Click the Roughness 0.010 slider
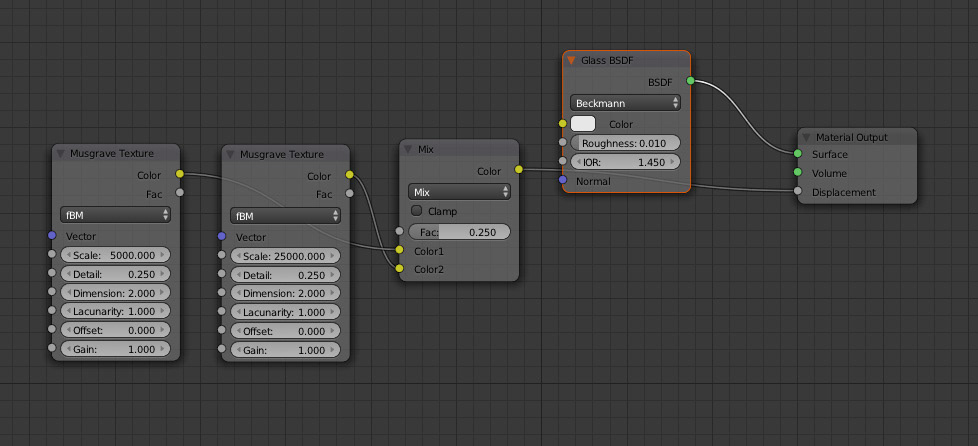The image size is (978, 446). 625,143
